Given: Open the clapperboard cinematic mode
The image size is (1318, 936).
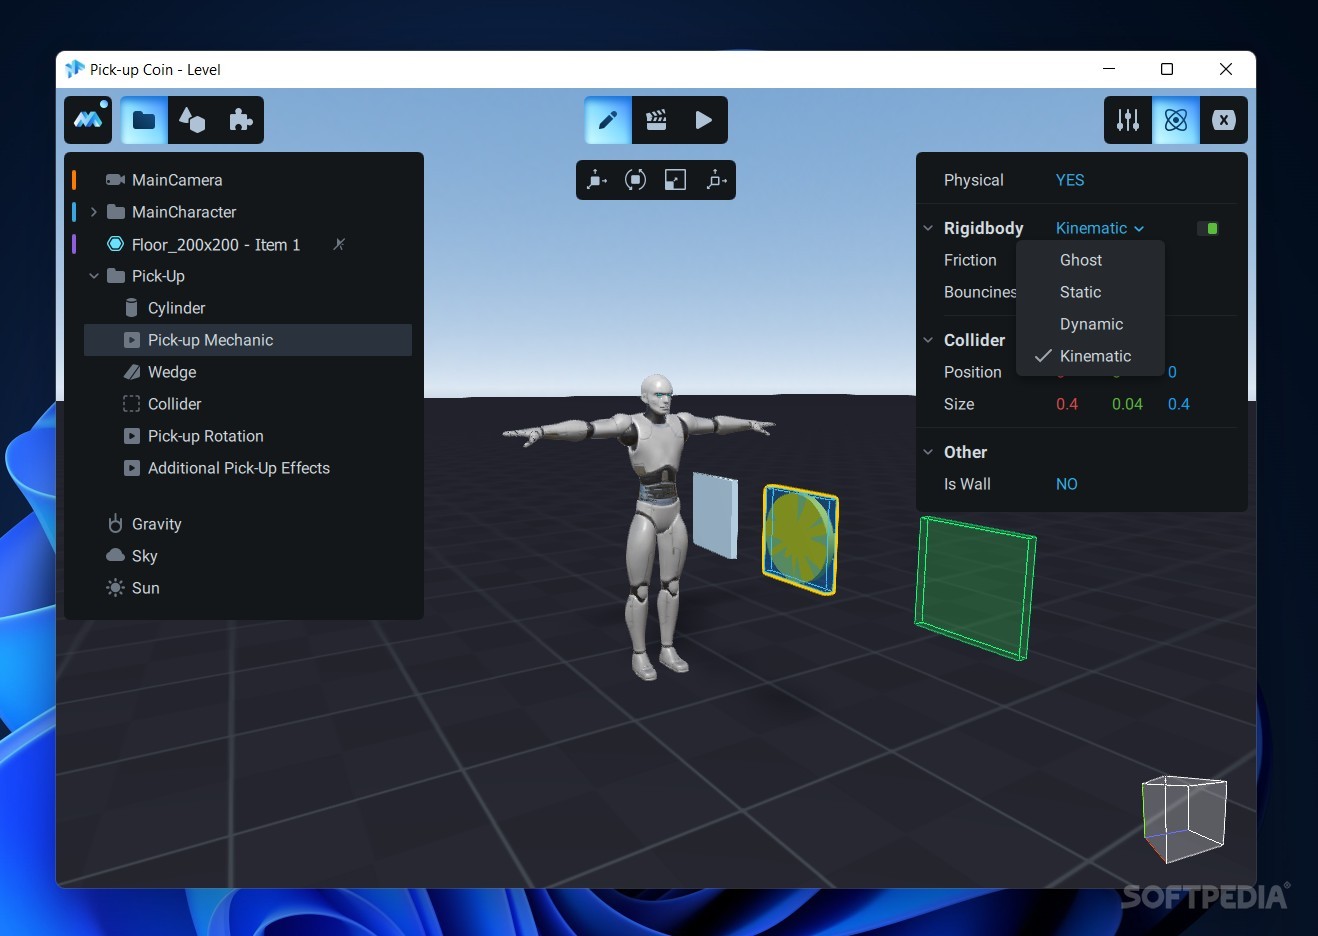Looking at the screenshot, I should 656,120.
